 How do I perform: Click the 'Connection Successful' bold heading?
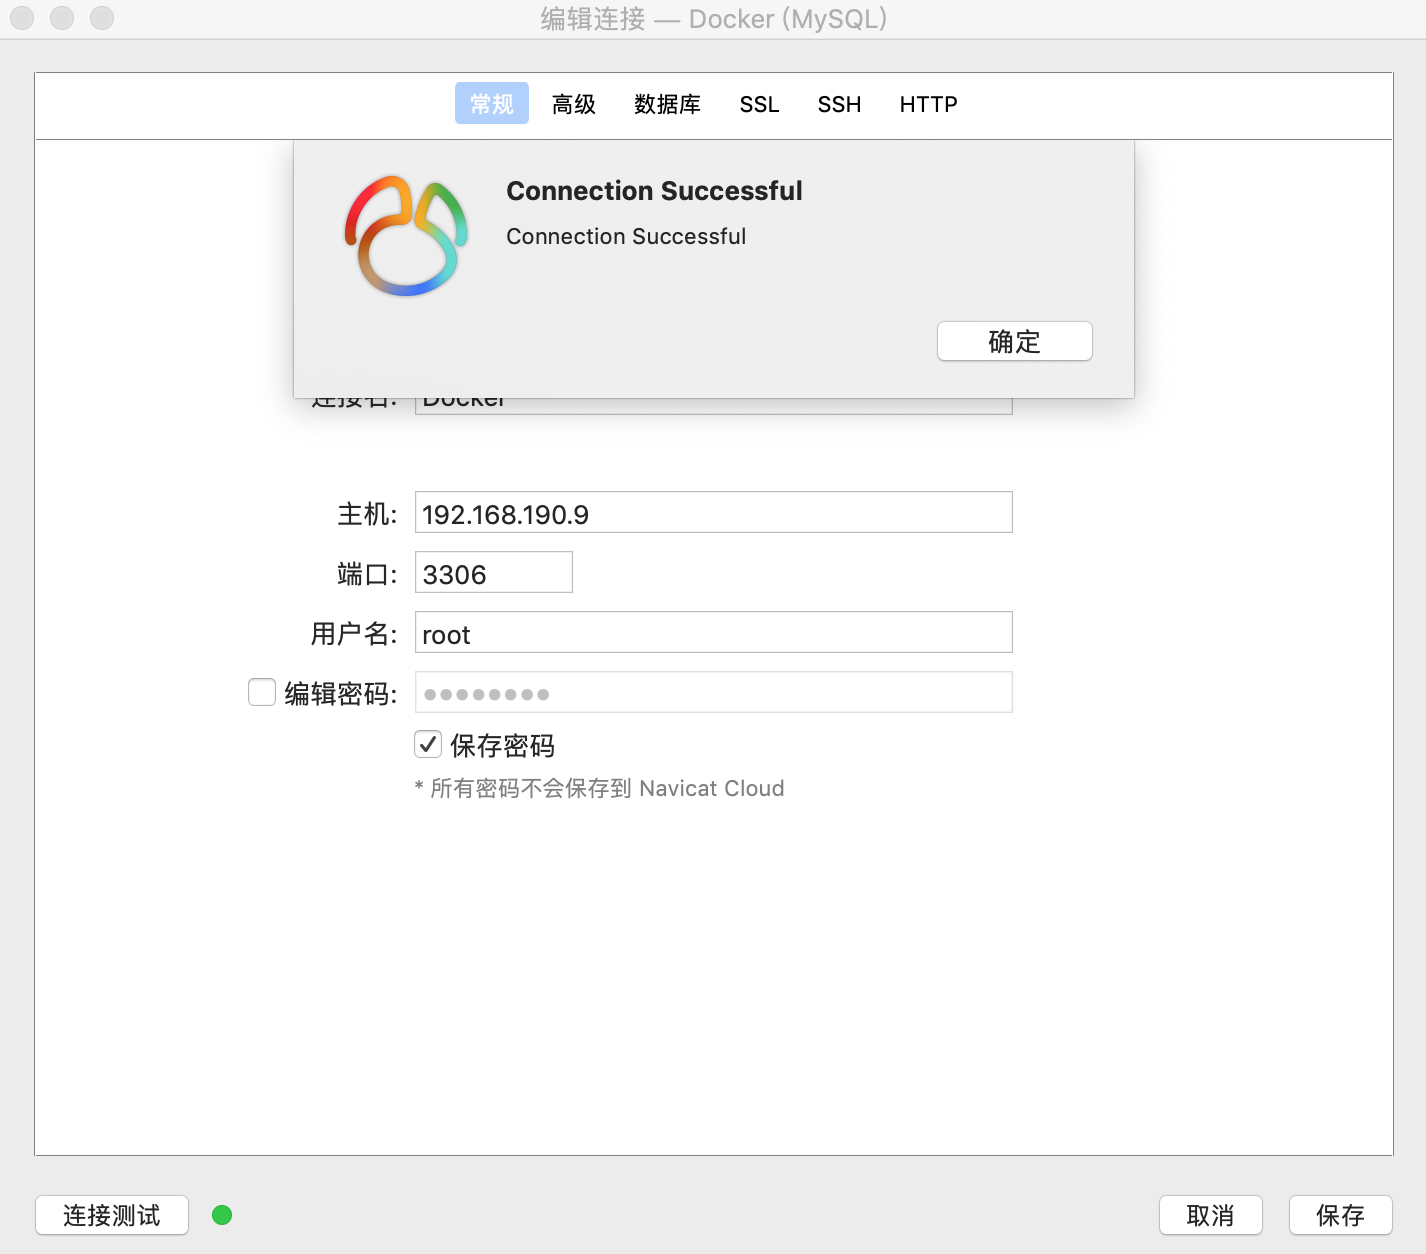click(x=654, y=191)
